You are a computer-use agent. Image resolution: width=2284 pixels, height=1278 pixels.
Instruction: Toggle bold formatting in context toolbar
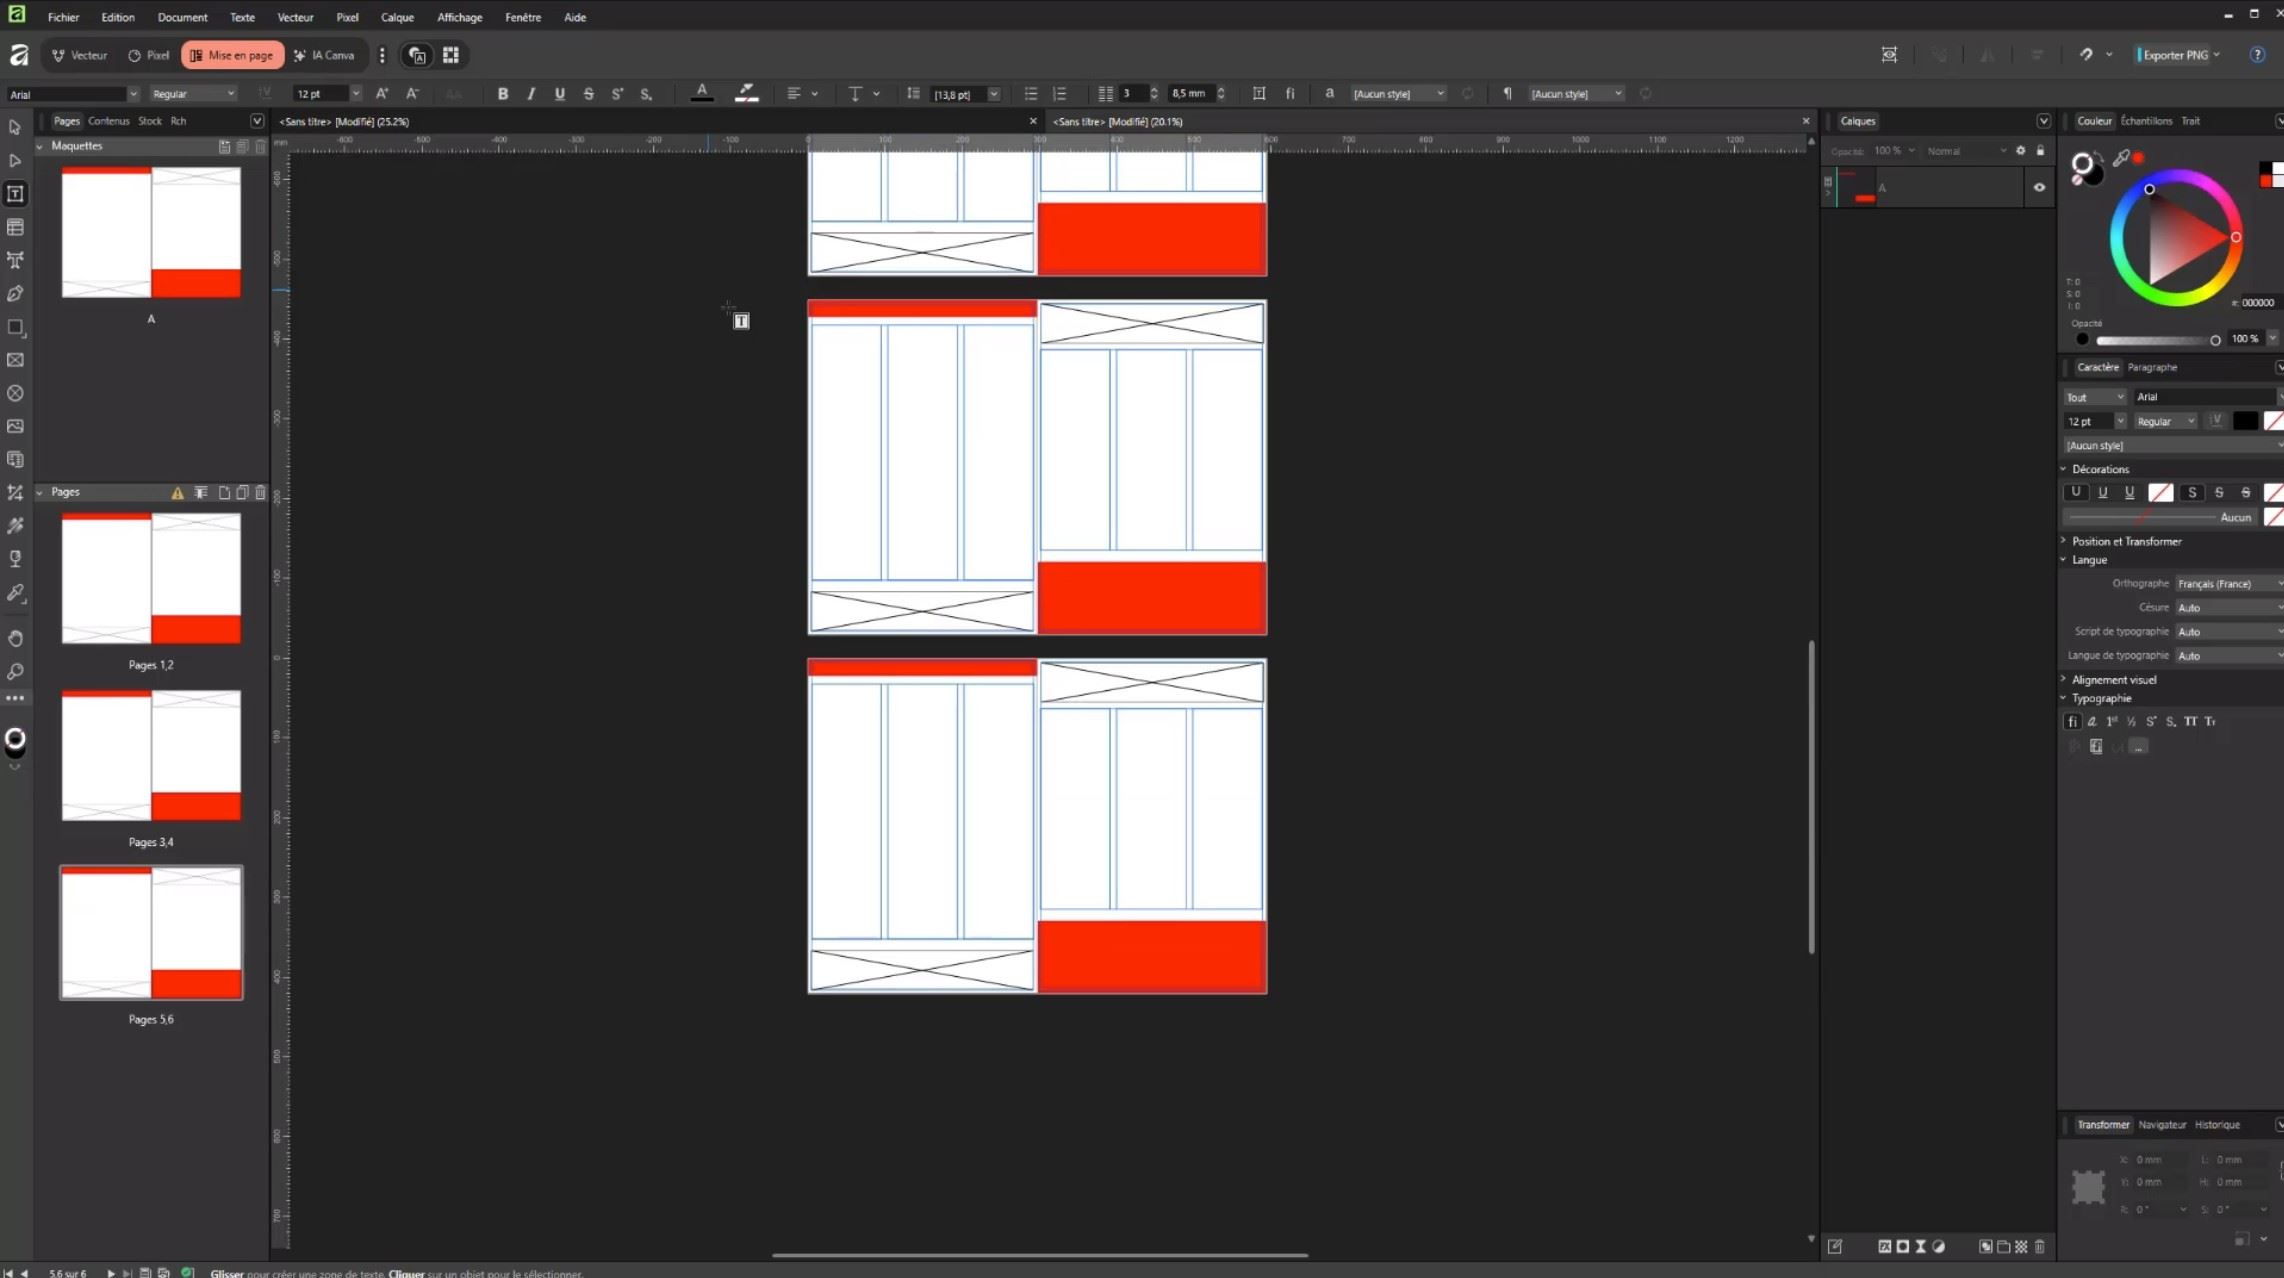pos(503,93)
